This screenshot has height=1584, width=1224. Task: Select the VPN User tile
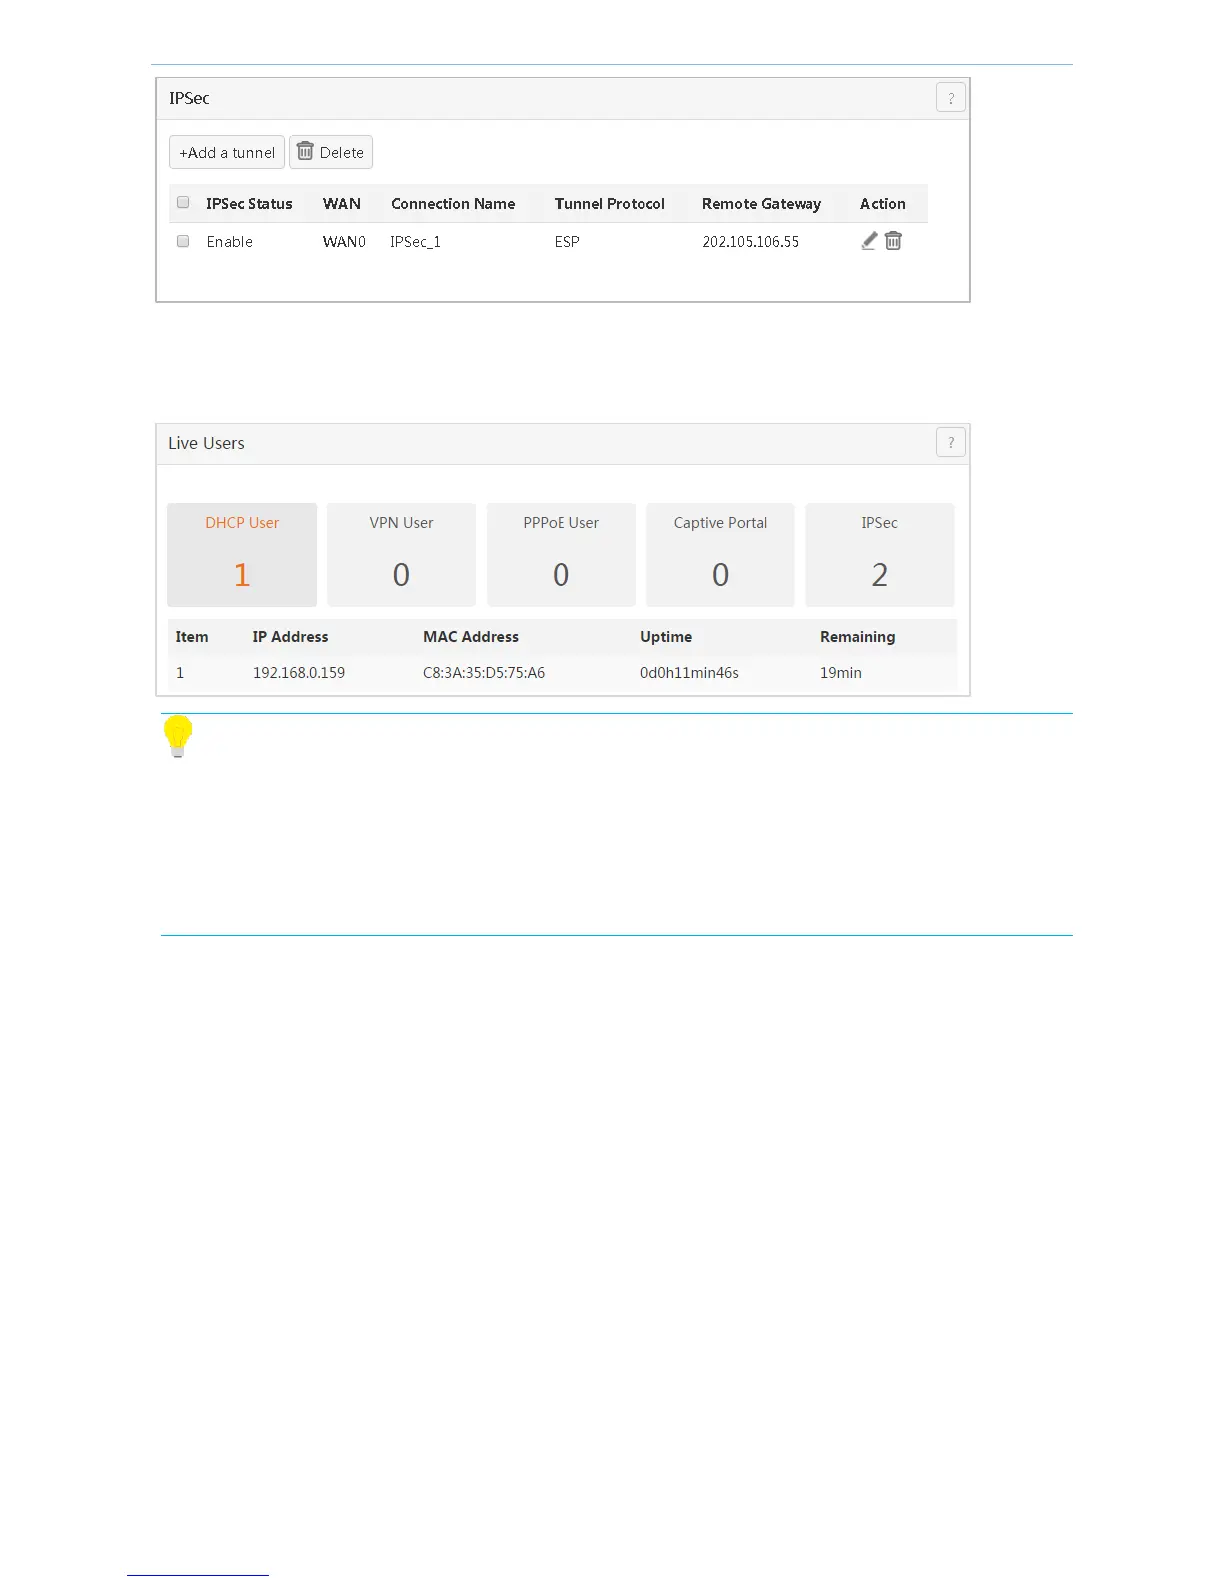[401, 554]
